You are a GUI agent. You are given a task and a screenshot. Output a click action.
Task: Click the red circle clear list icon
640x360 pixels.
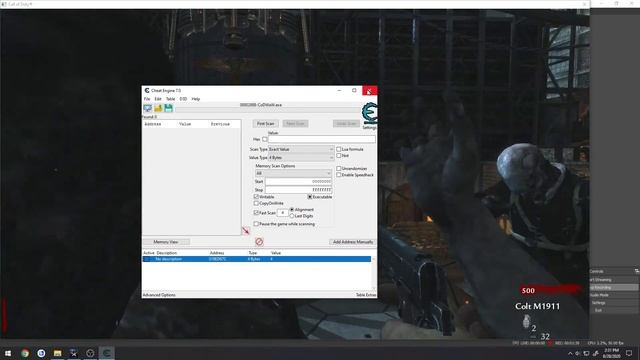click(259, 242)
